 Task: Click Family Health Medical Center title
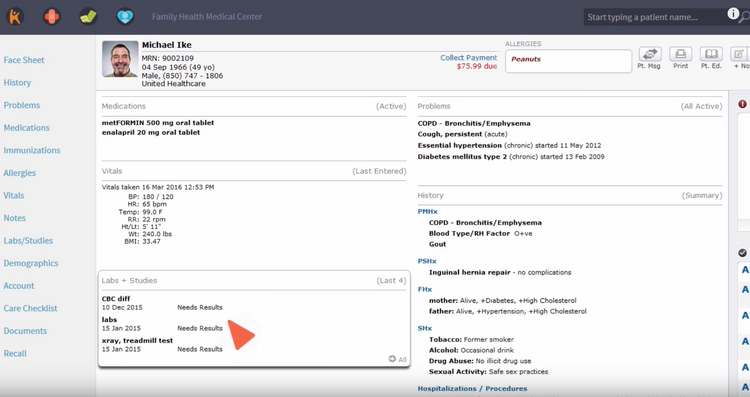point(207,17)
